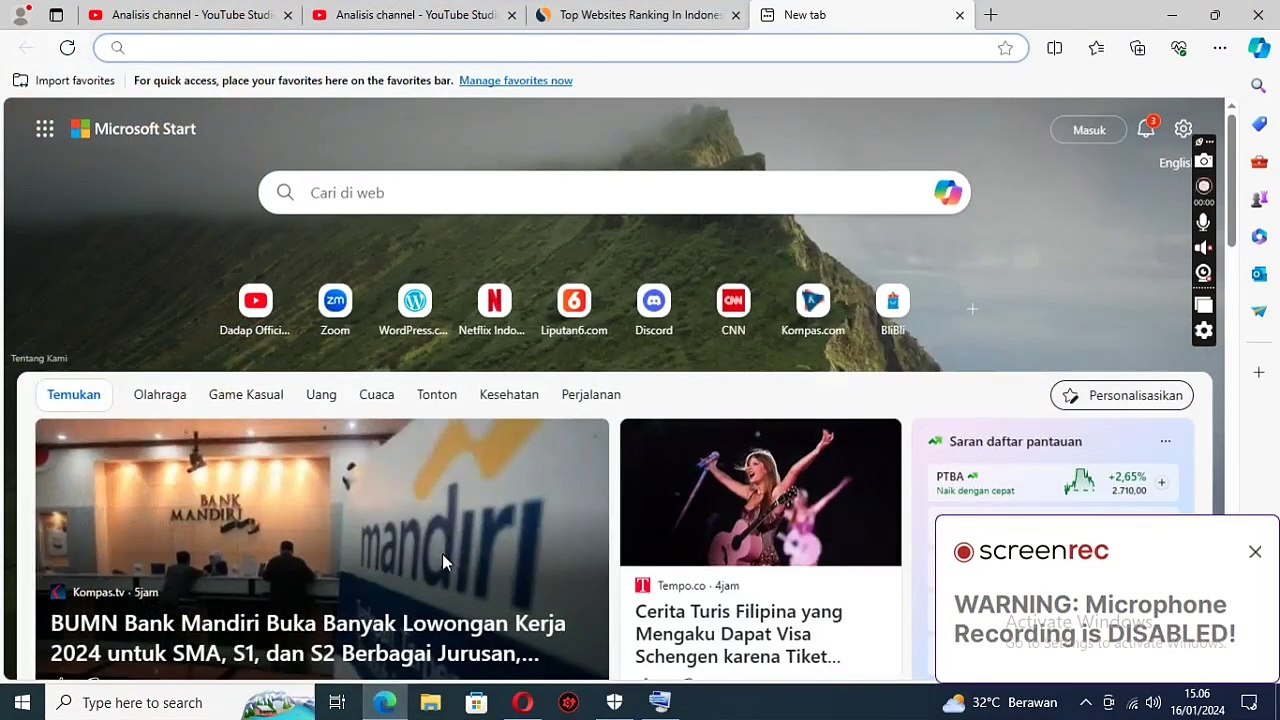Open Microsoft Start page settings gear
The width and height of the screenshot is (1280, 720).
pos(1183,129)
